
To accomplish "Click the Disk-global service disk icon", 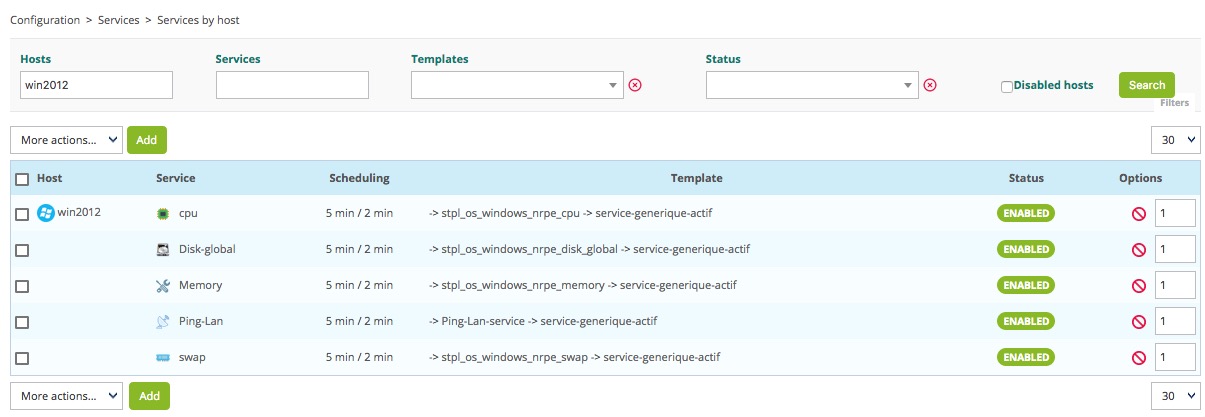I will pyautogui.click(x=164, y=249).
